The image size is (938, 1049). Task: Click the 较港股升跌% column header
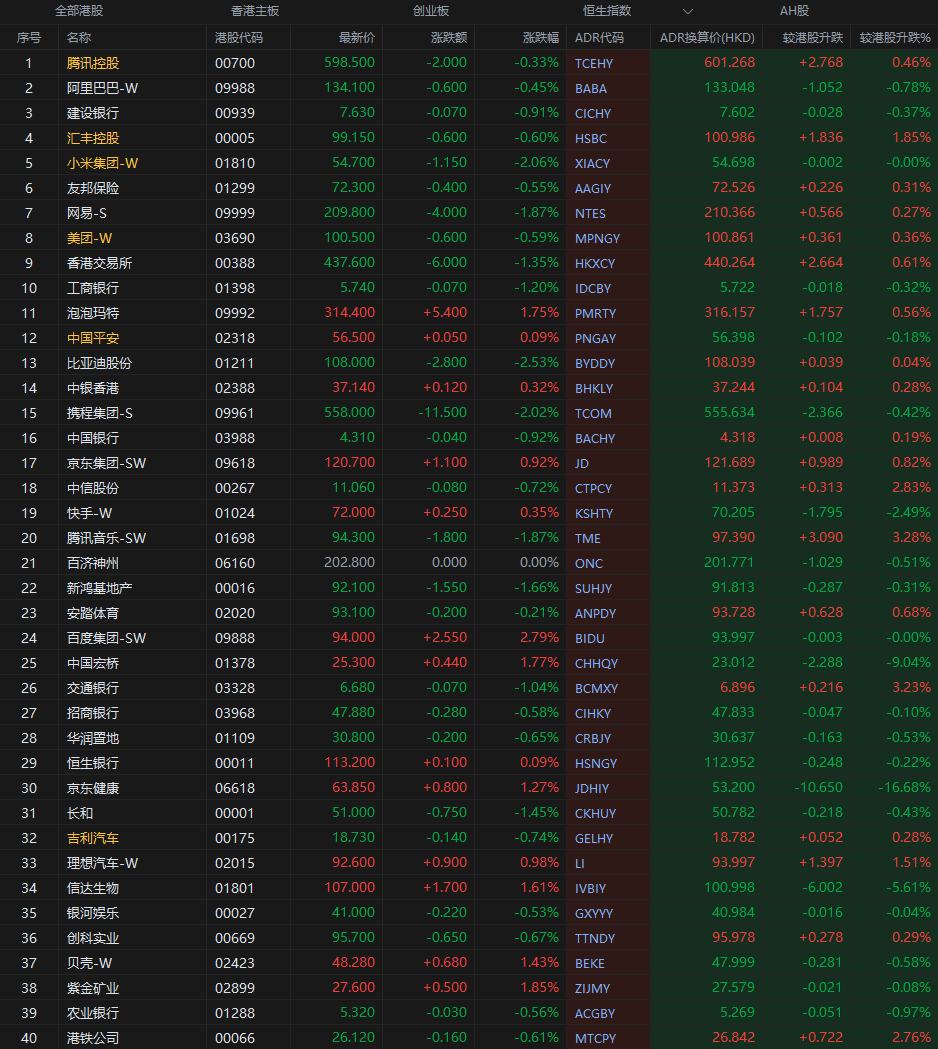(x=894, y=37)
